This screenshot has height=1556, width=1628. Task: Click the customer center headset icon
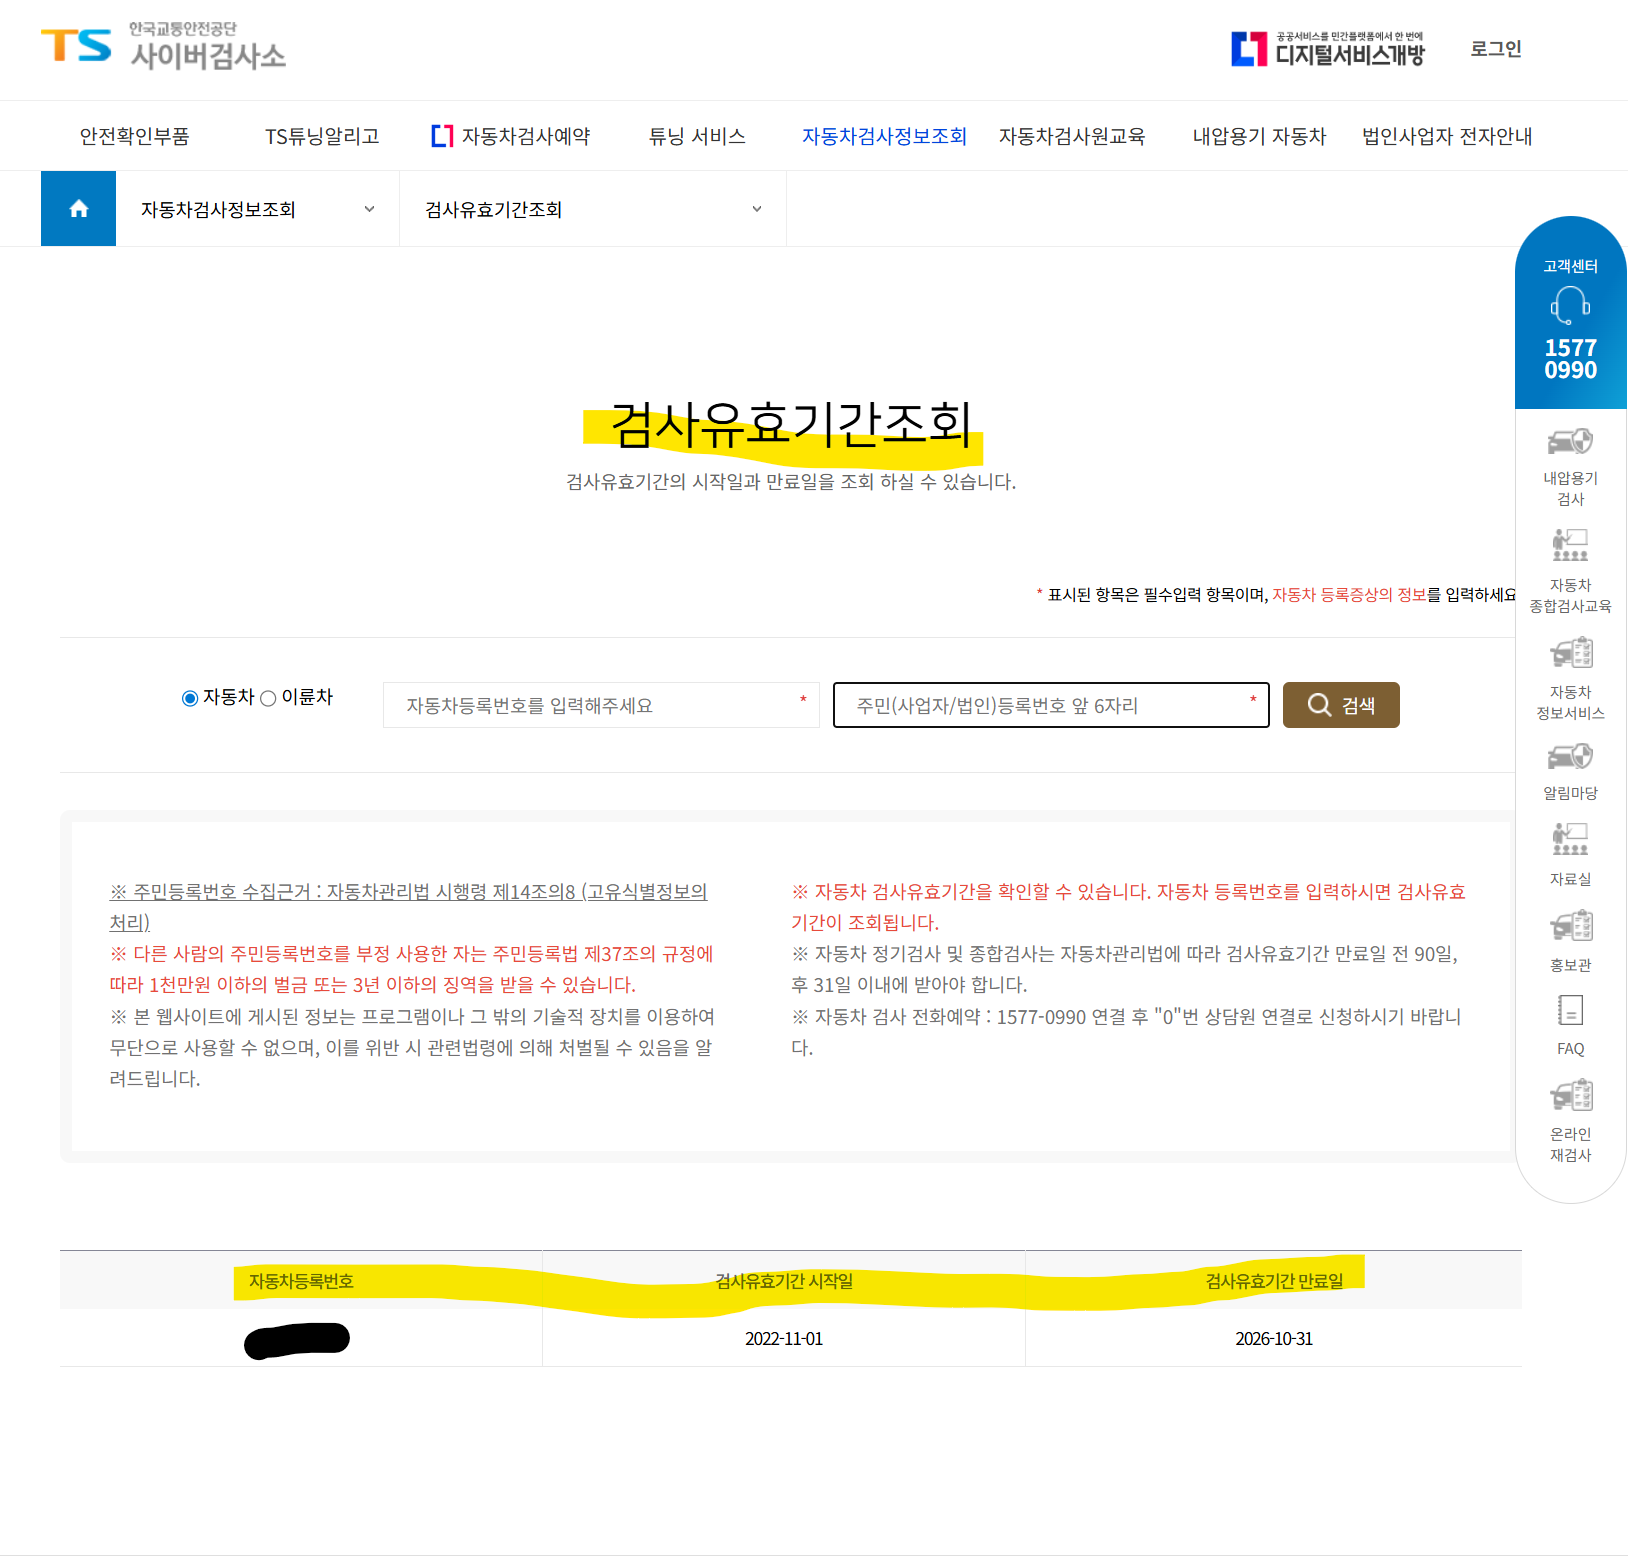[1569, 306]
